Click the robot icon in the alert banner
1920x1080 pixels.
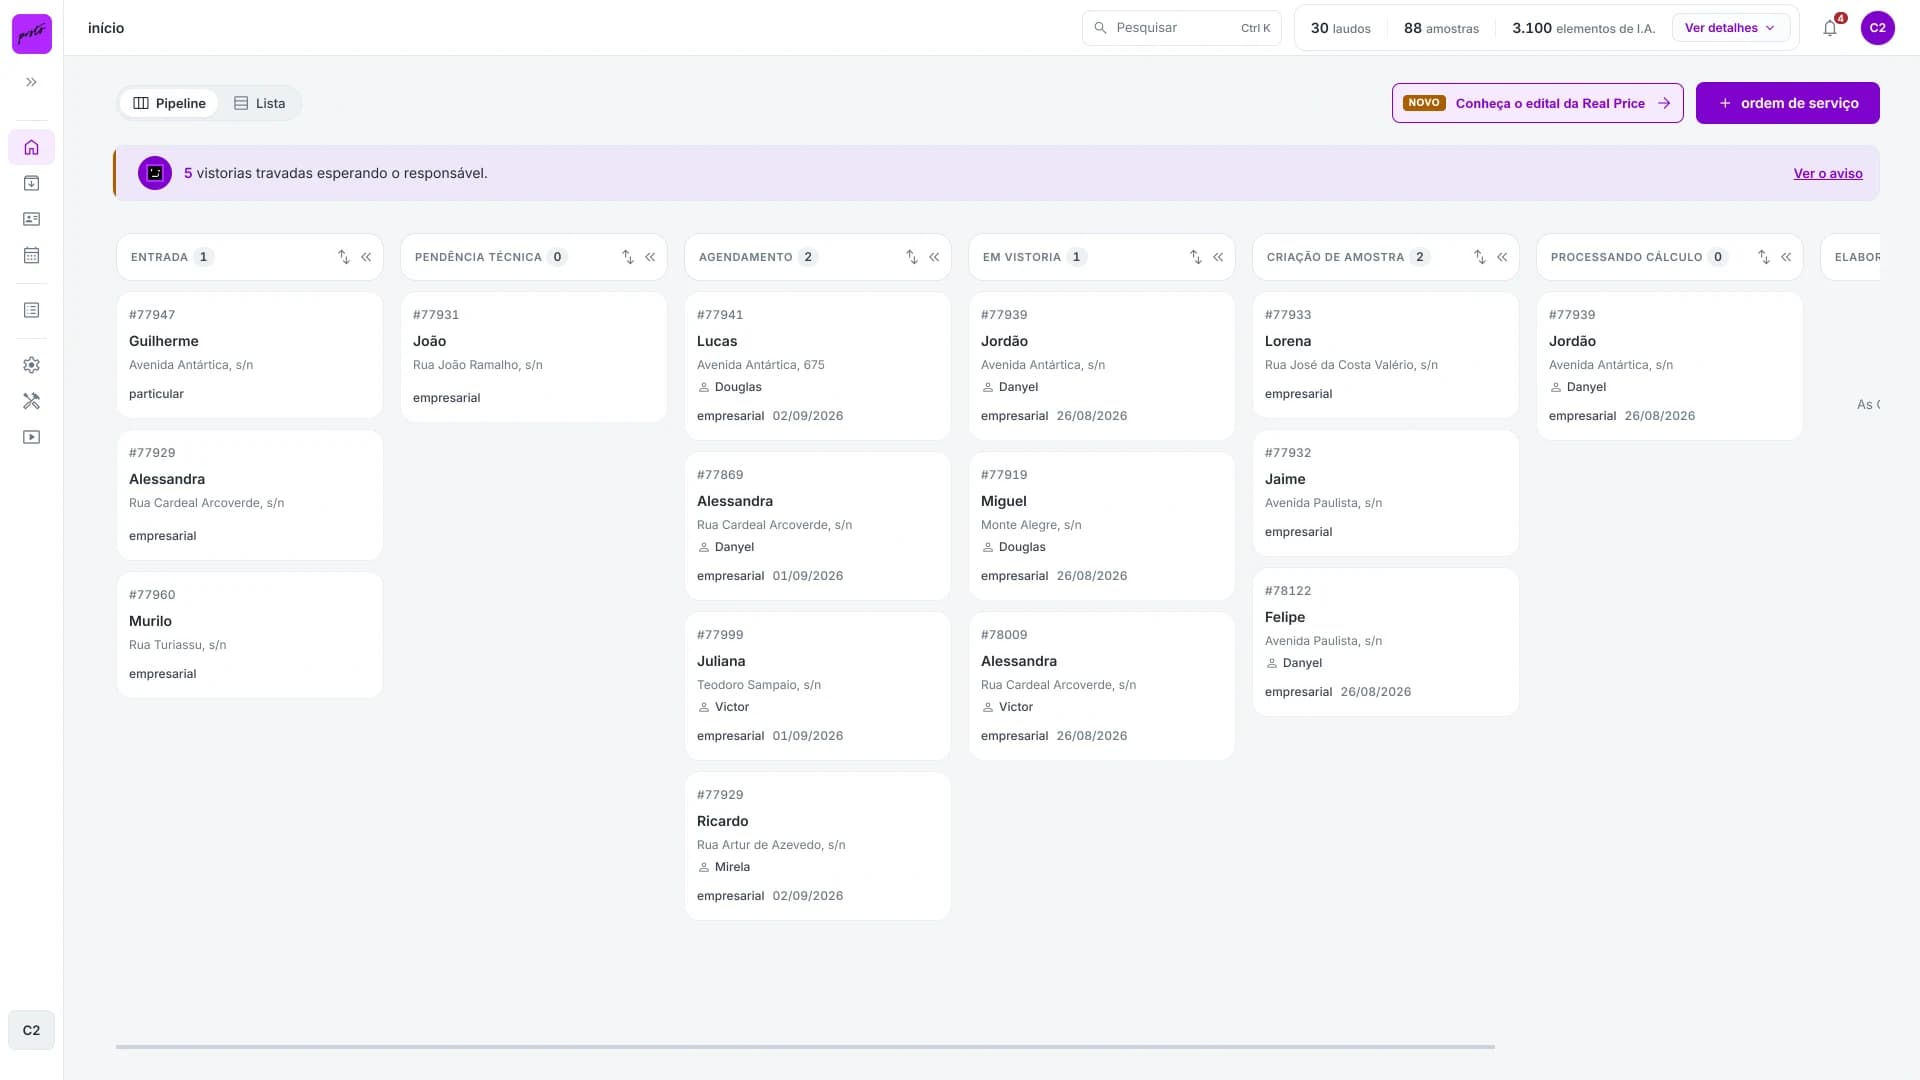click(x=155, y=173)
